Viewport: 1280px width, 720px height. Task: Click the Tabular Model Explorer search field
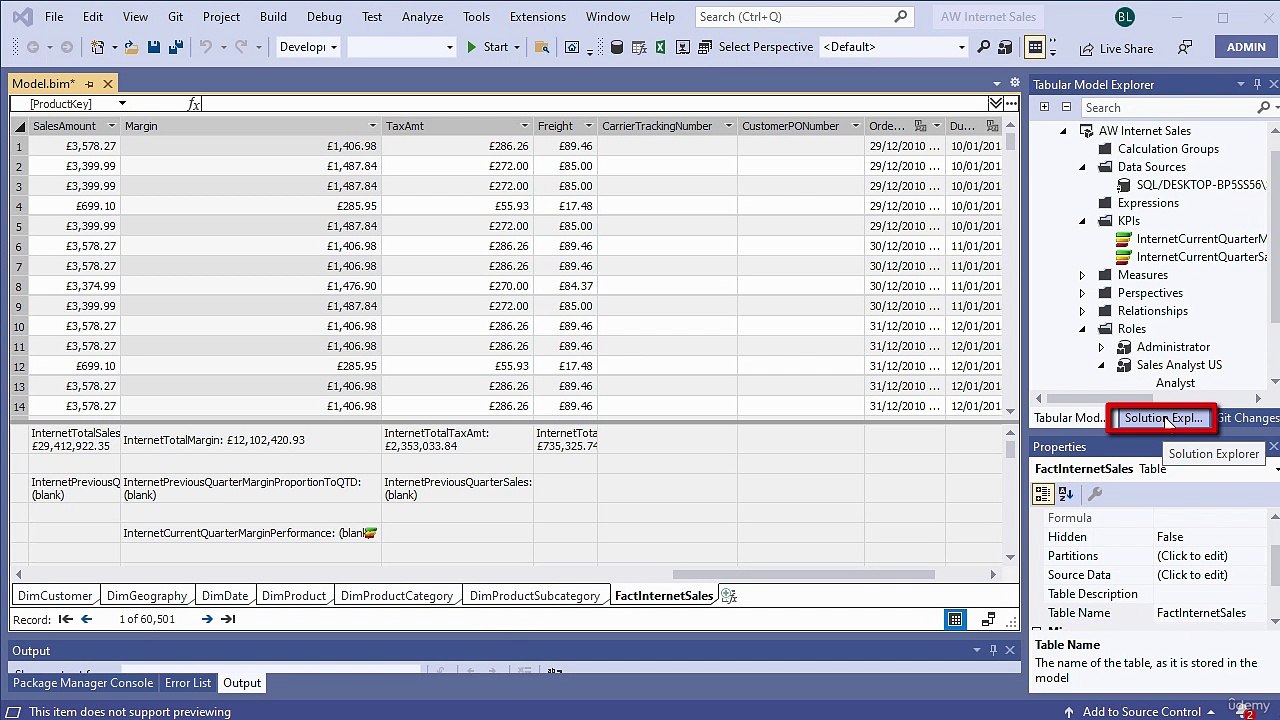(1168, 108)
